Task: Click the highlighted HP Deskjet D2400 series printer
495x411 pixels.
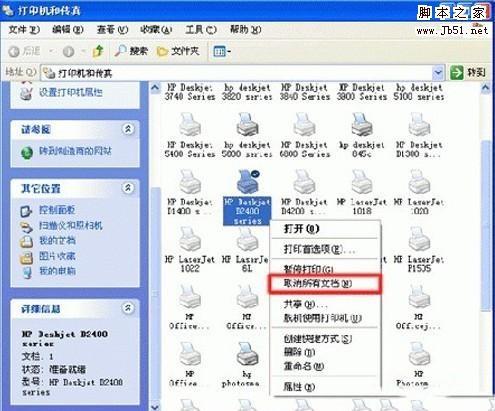Action: (247, 197)
